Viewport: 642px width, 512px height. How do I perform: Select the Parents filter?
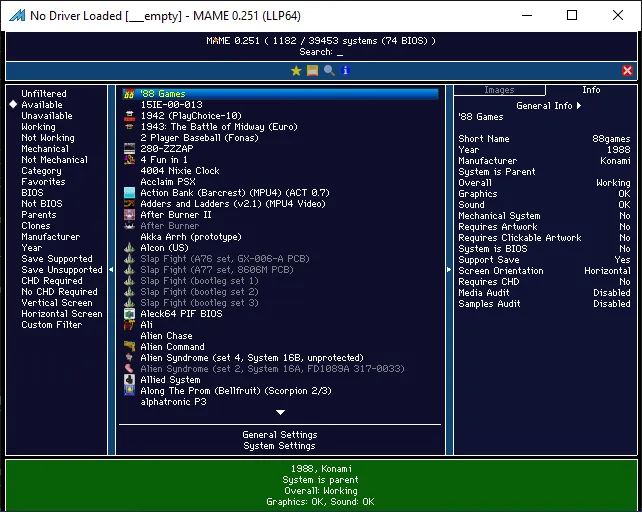tap(39, 215)
